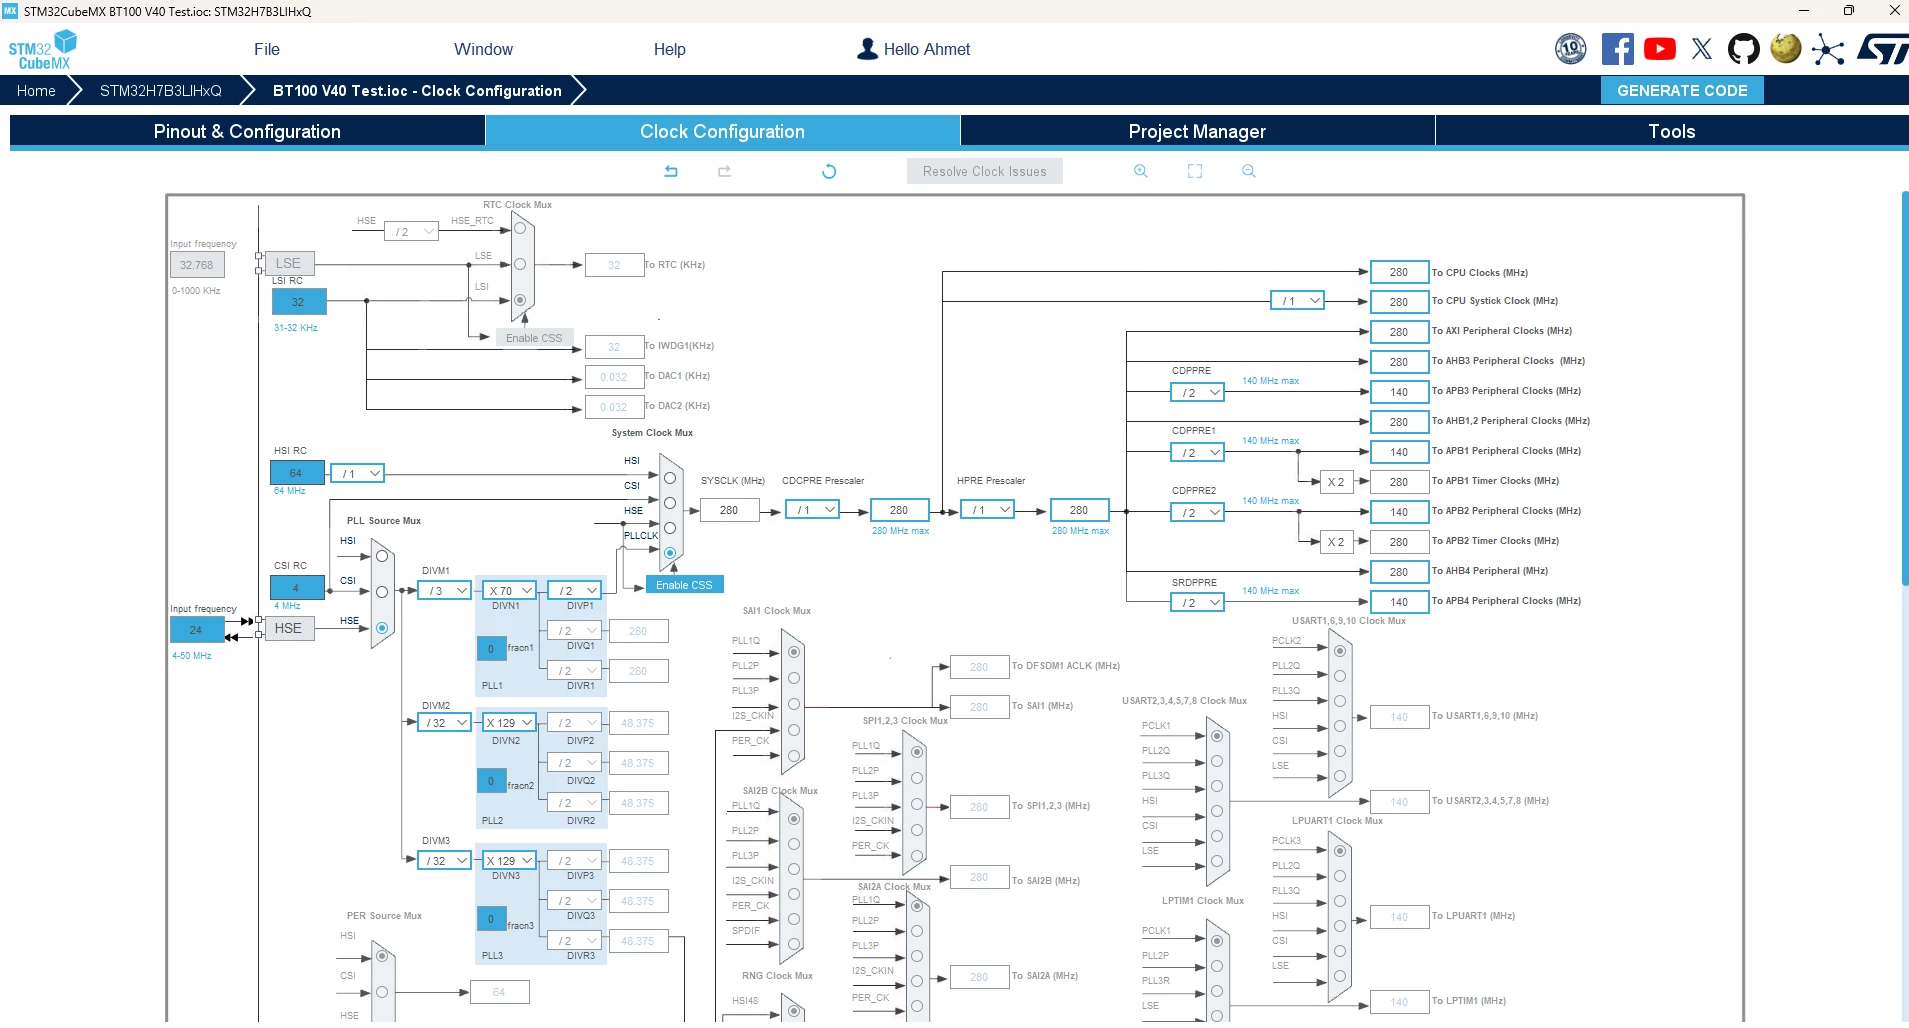Click the LSE oscillator block
Image resolution: width=1909 pixels, height=1028 pixels.
click(x=288, y=263)
